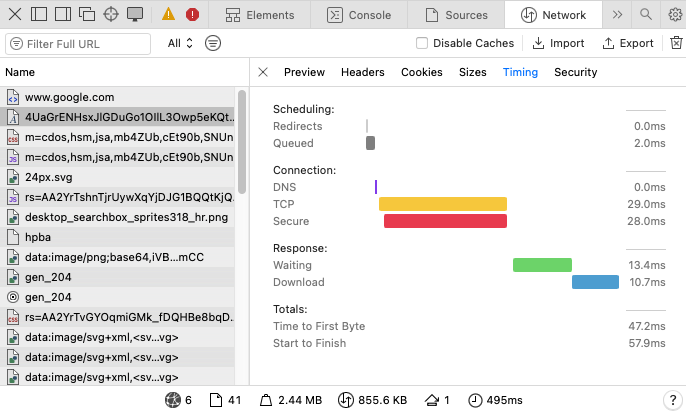Click the red Secure timing bar
This screenshot has height=412, width=686.
445,221
